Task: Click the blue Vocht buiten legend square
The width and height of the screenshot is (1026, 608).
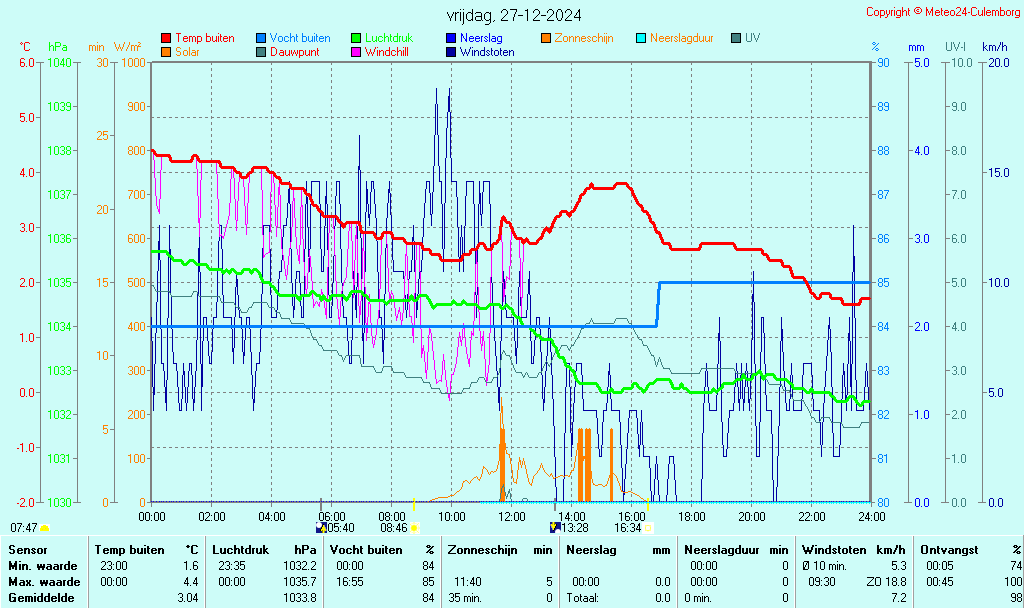Action: click(261, 38)
